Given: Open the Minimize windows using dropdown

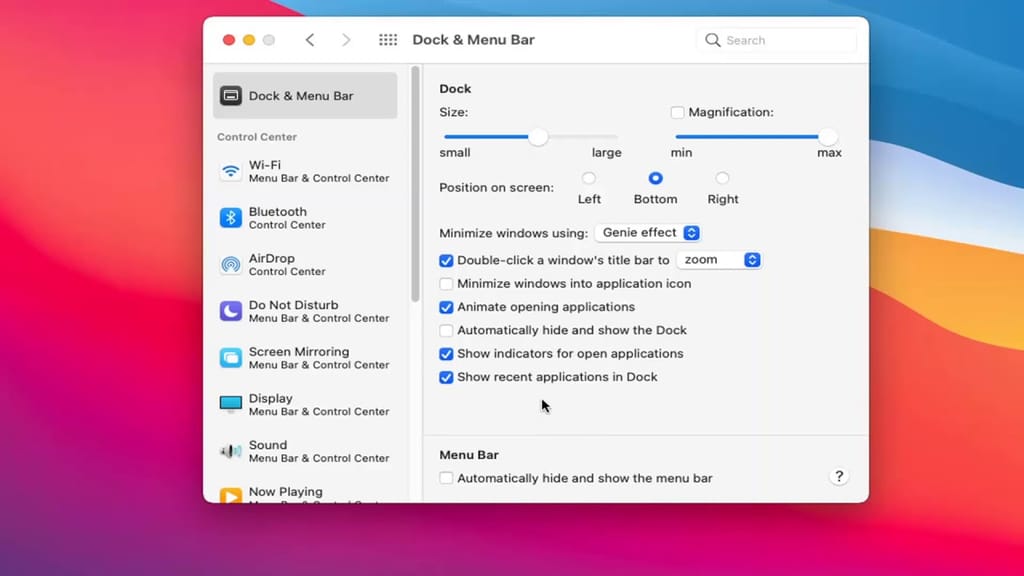Looking at the screenshot, I should pyautogui.click(x=647, y=232).
